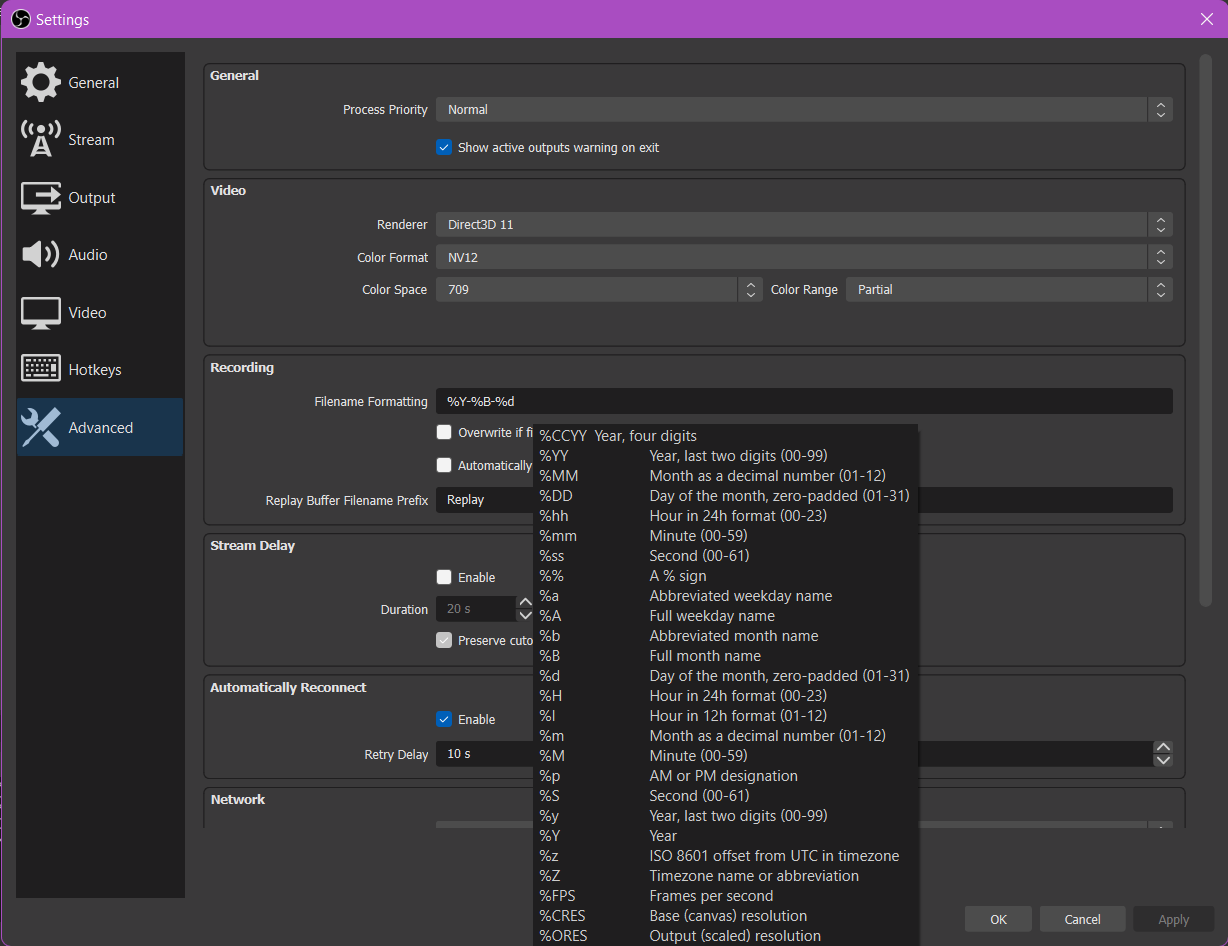
Task: Switch to the Hotkeys tab label
Action: click(x=95, y=370)
